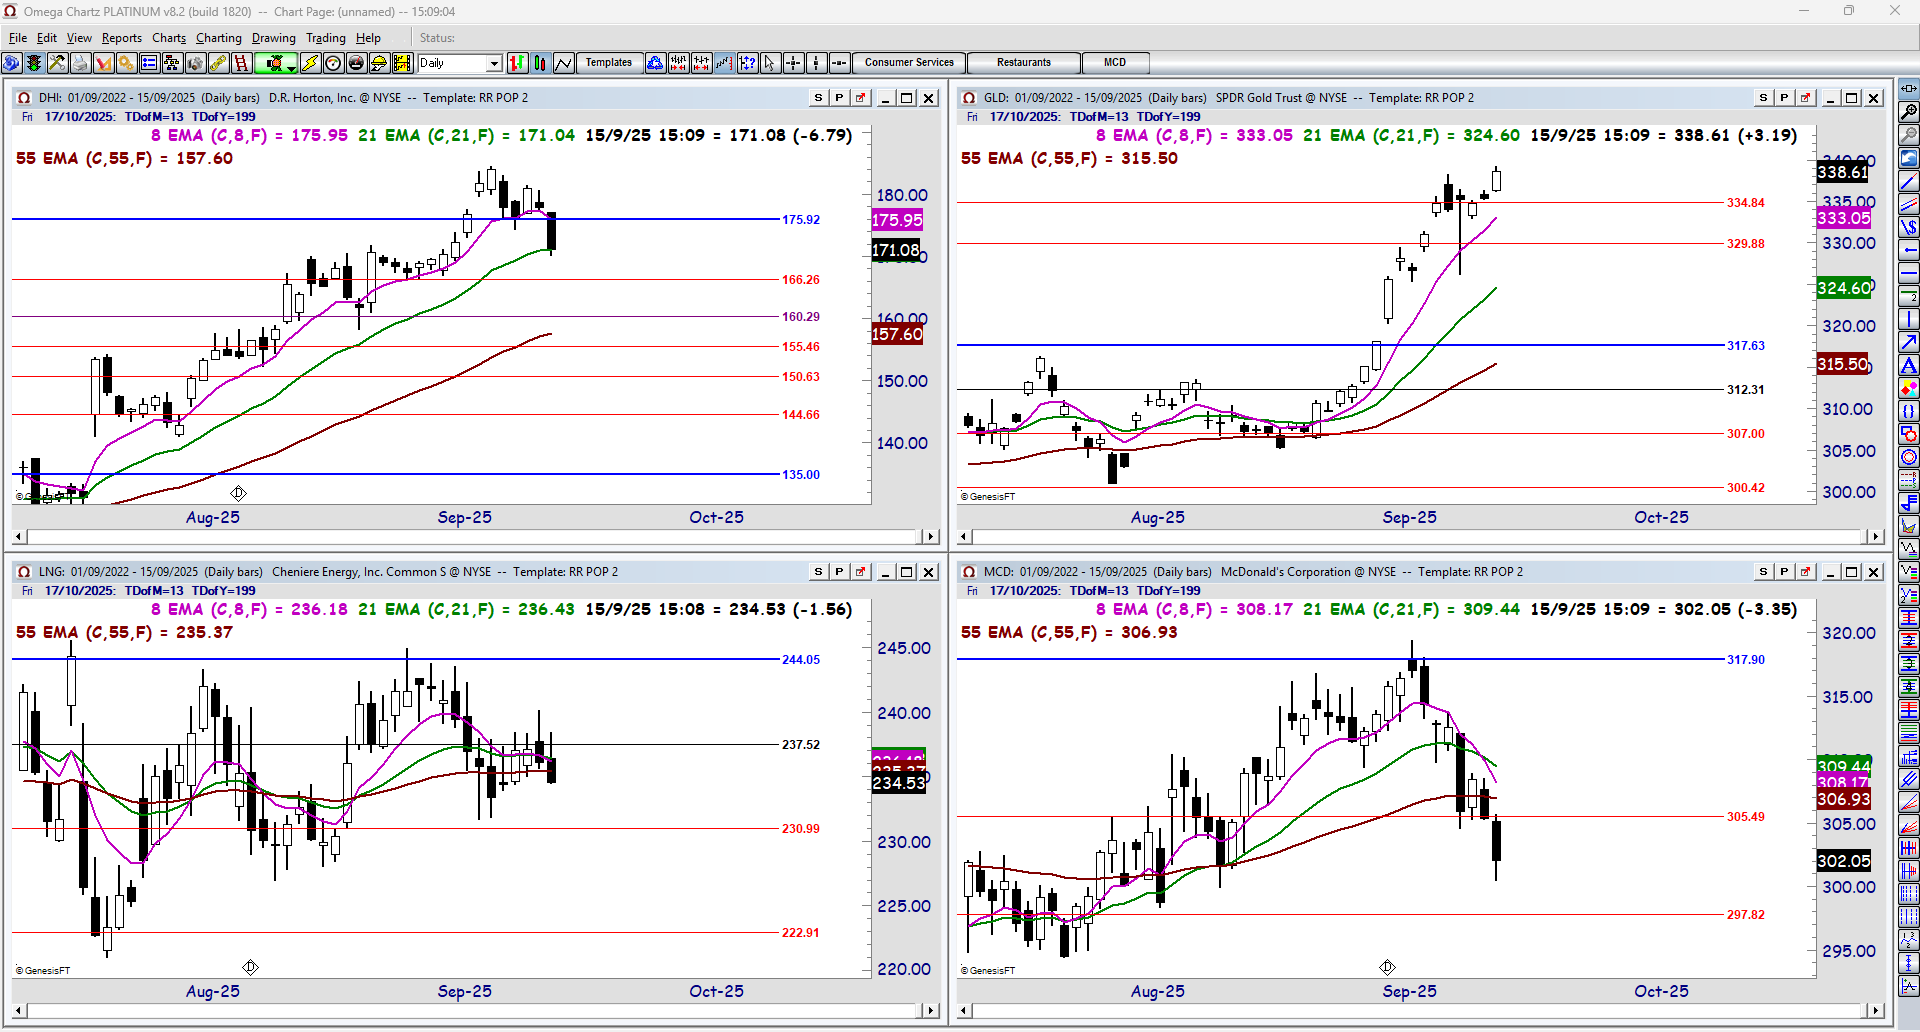The height and width of the screenshot is (1032, 1920).
Task: Select the parallel channel lines tool
Action: (x=1908, y=204)
